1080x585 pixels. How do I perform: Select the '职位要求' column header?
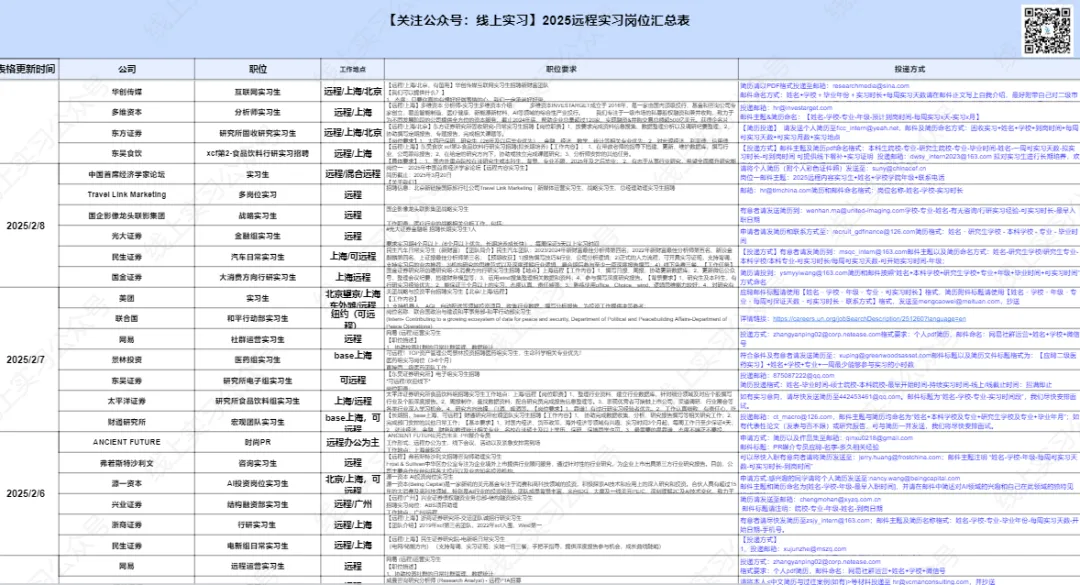click(561, 69)
